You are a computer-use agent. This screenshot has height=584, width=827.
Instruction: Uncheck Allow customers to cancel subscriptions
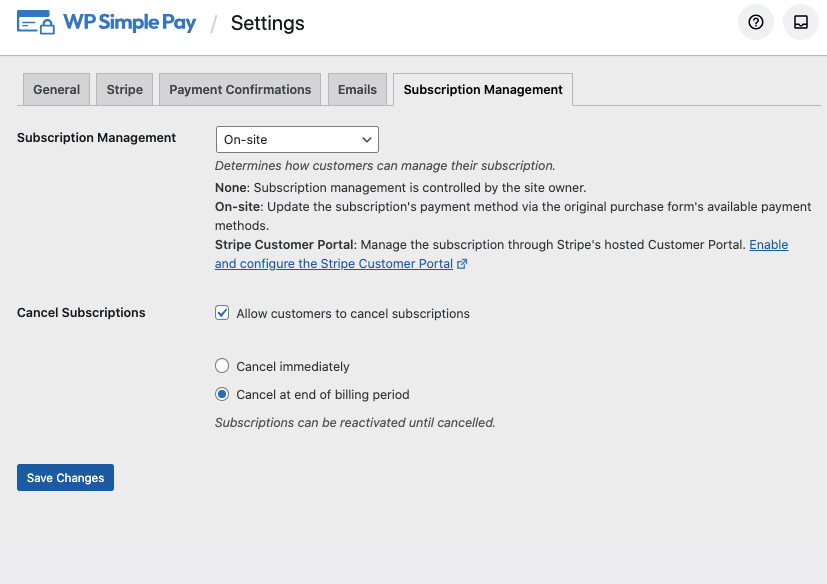[223, 313]
